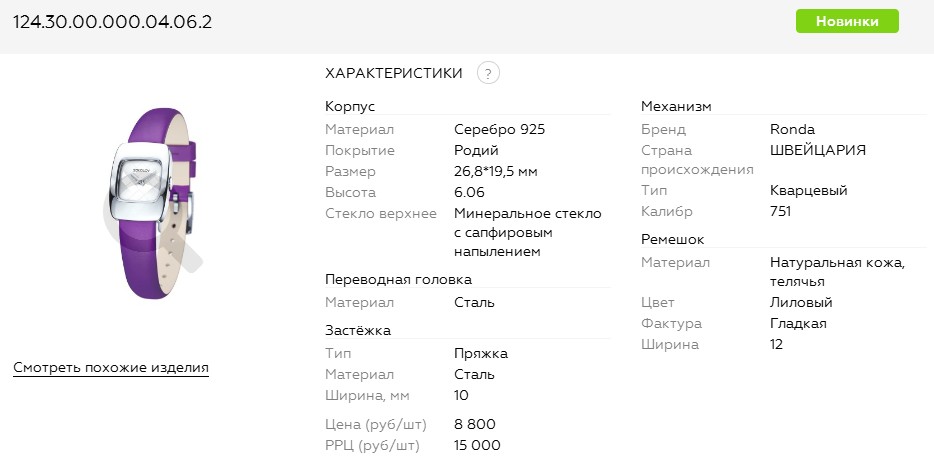Viewport: 934px width, 476px height.
Task: Click the Лиловый strap colour value
Action: (801, 302)
